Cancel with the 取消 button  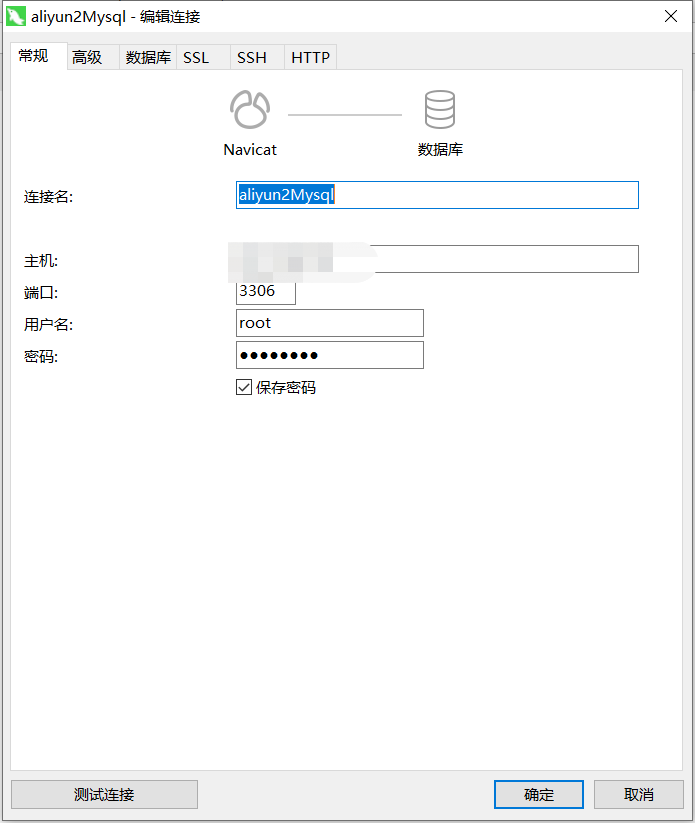click(x=638, y=794)
